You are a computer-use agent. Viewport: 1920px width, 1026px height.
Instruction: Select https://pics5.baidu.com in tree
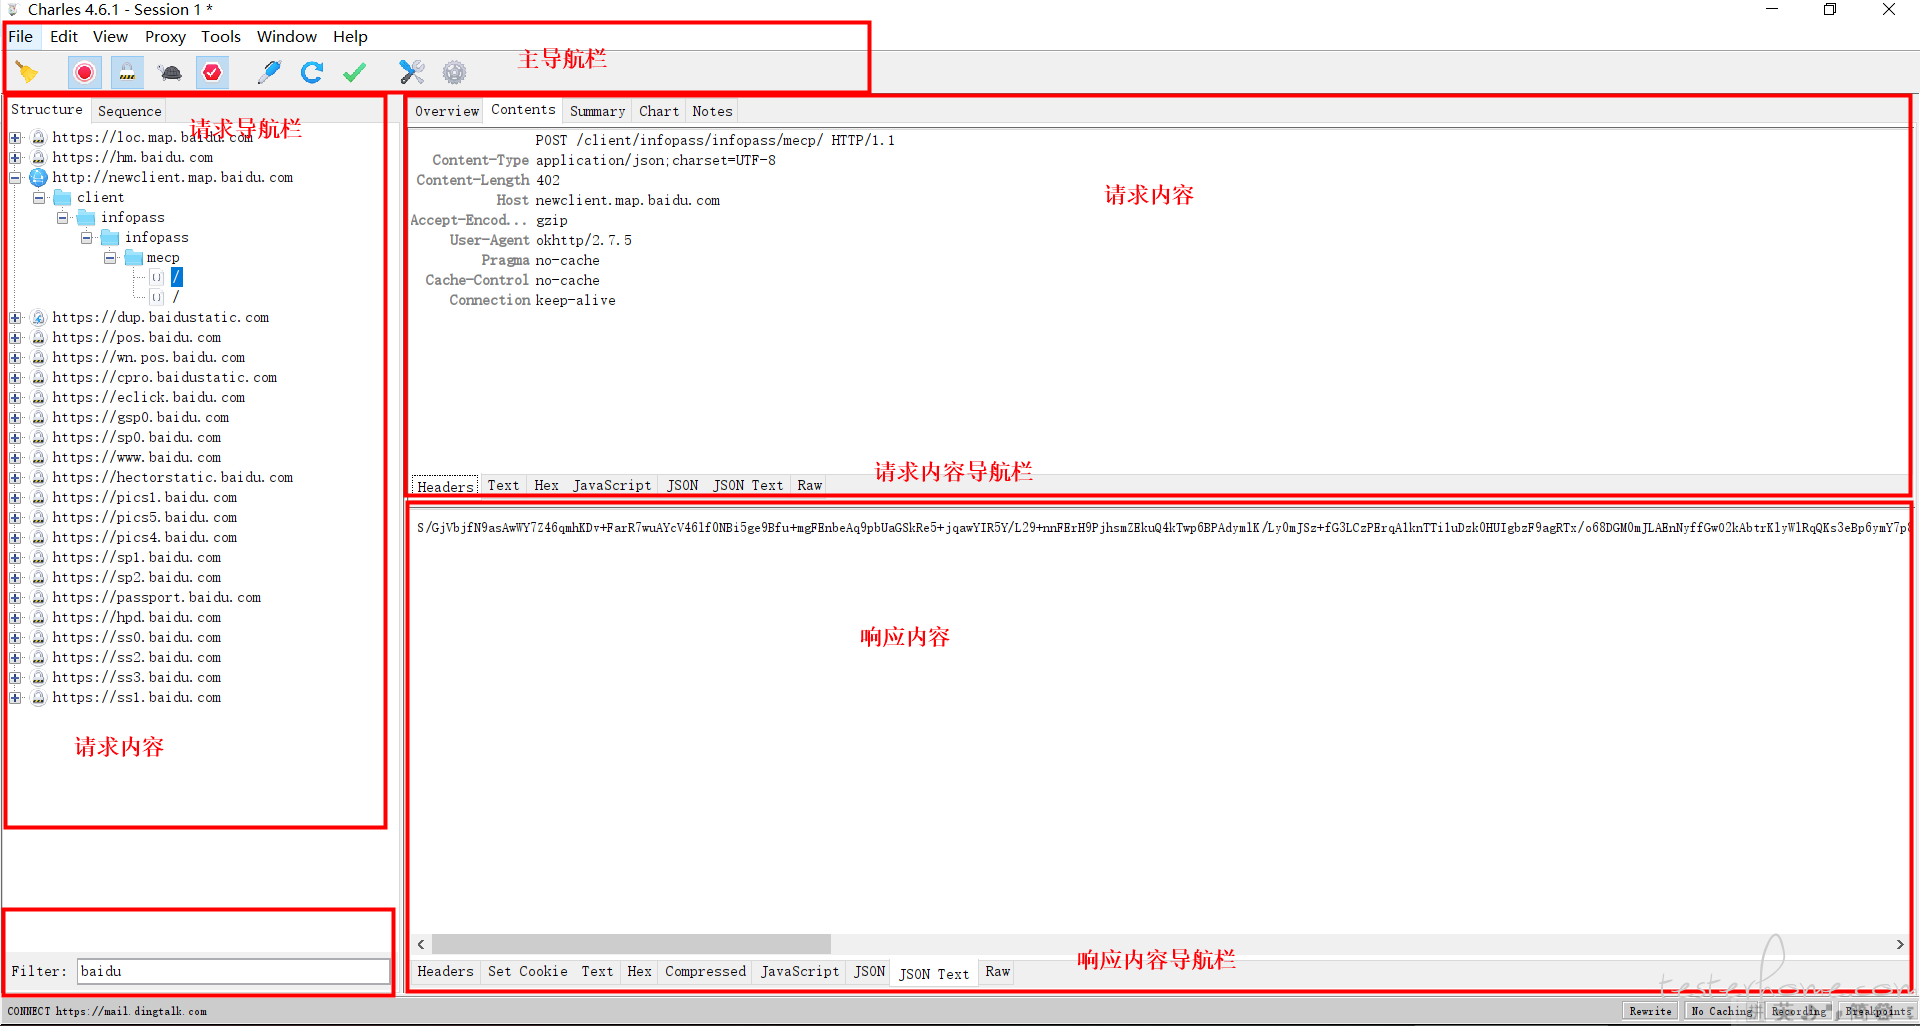(x=144, y=517)
